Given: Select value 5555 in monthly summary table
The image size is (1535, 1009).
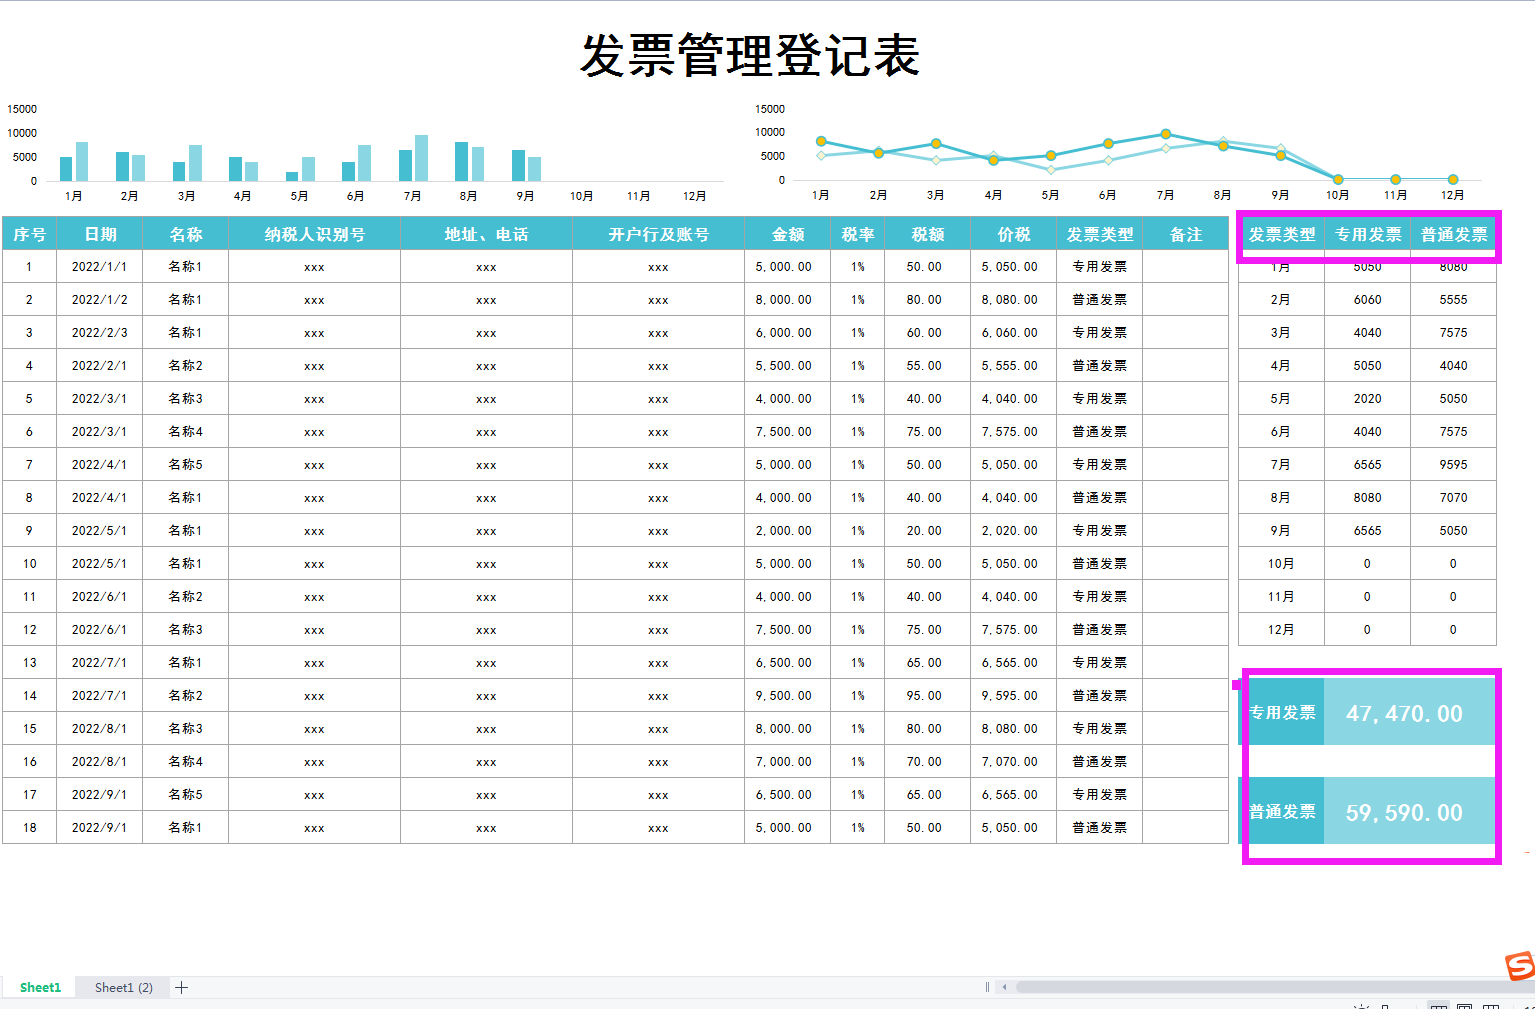Looking at the screenshot, I should [1453, 300].
